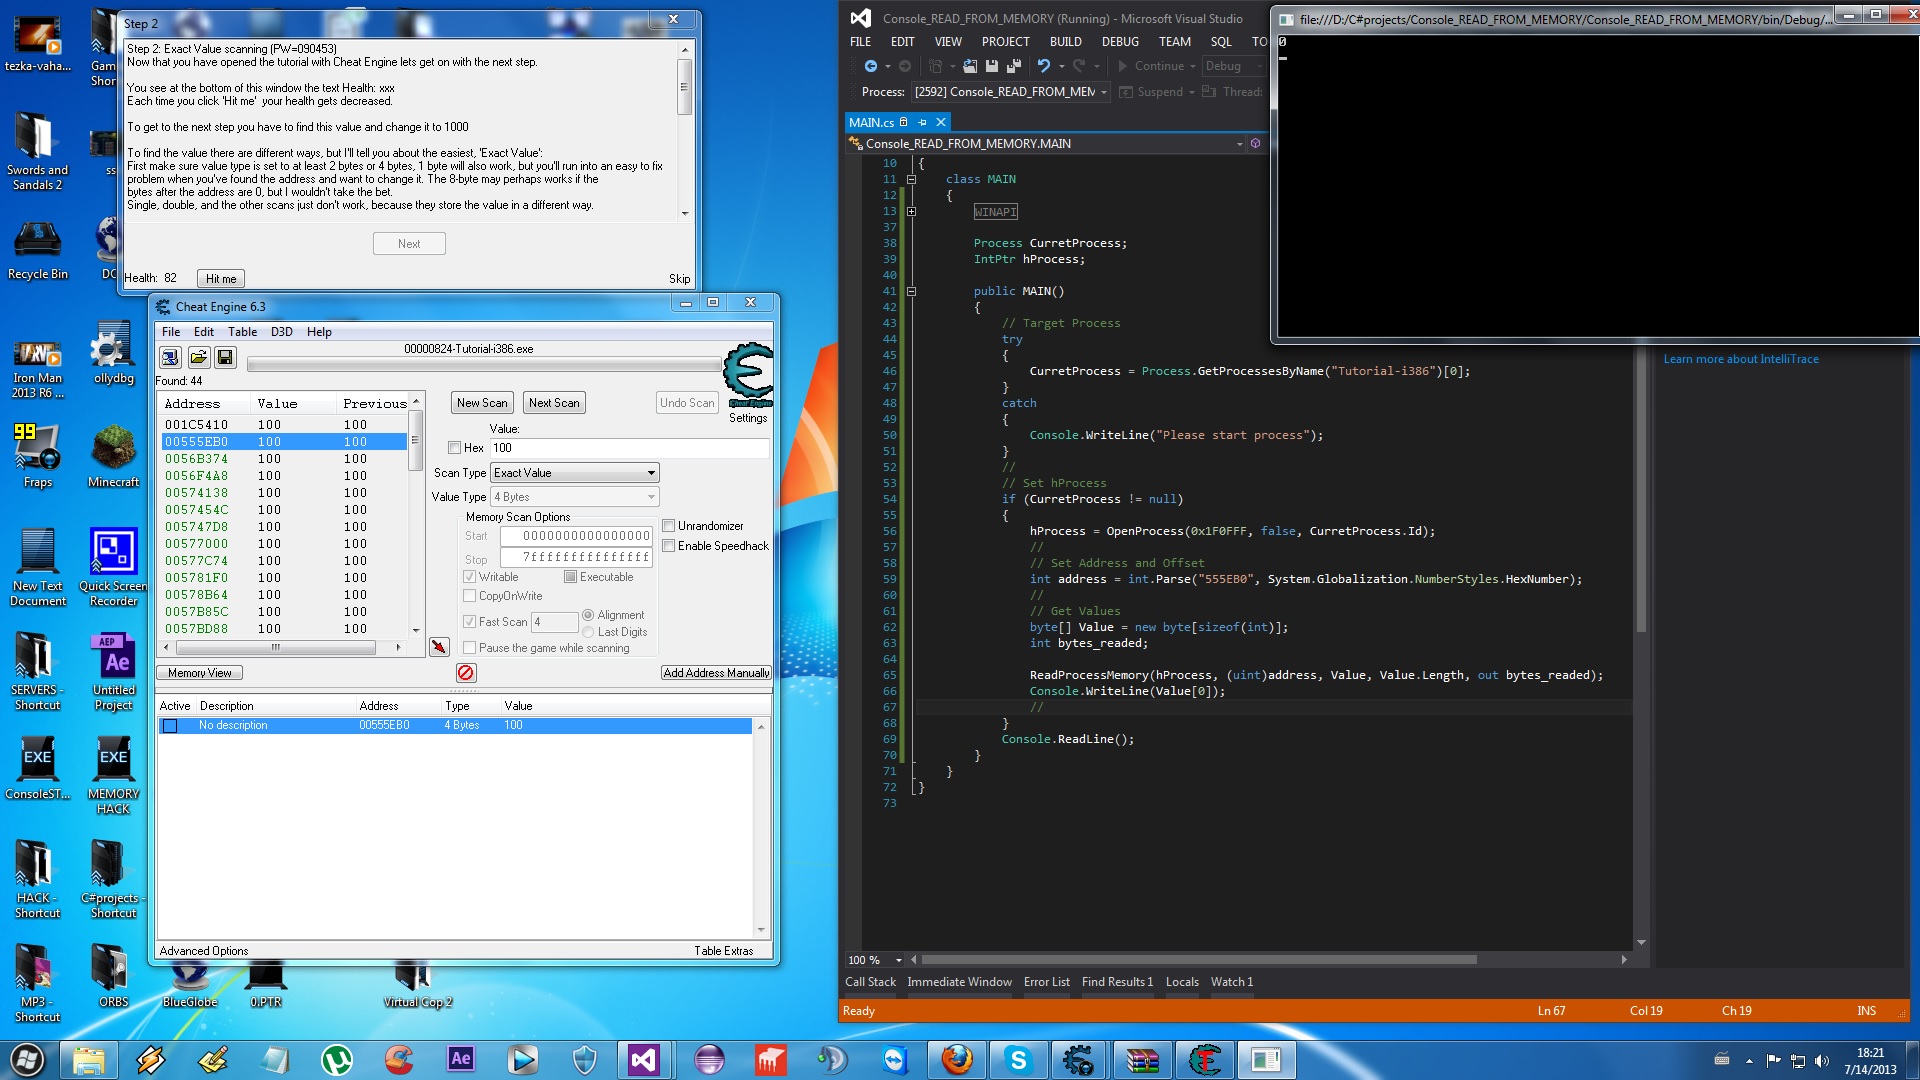Open the Table menu in Cheat Engine

(242, 332)
